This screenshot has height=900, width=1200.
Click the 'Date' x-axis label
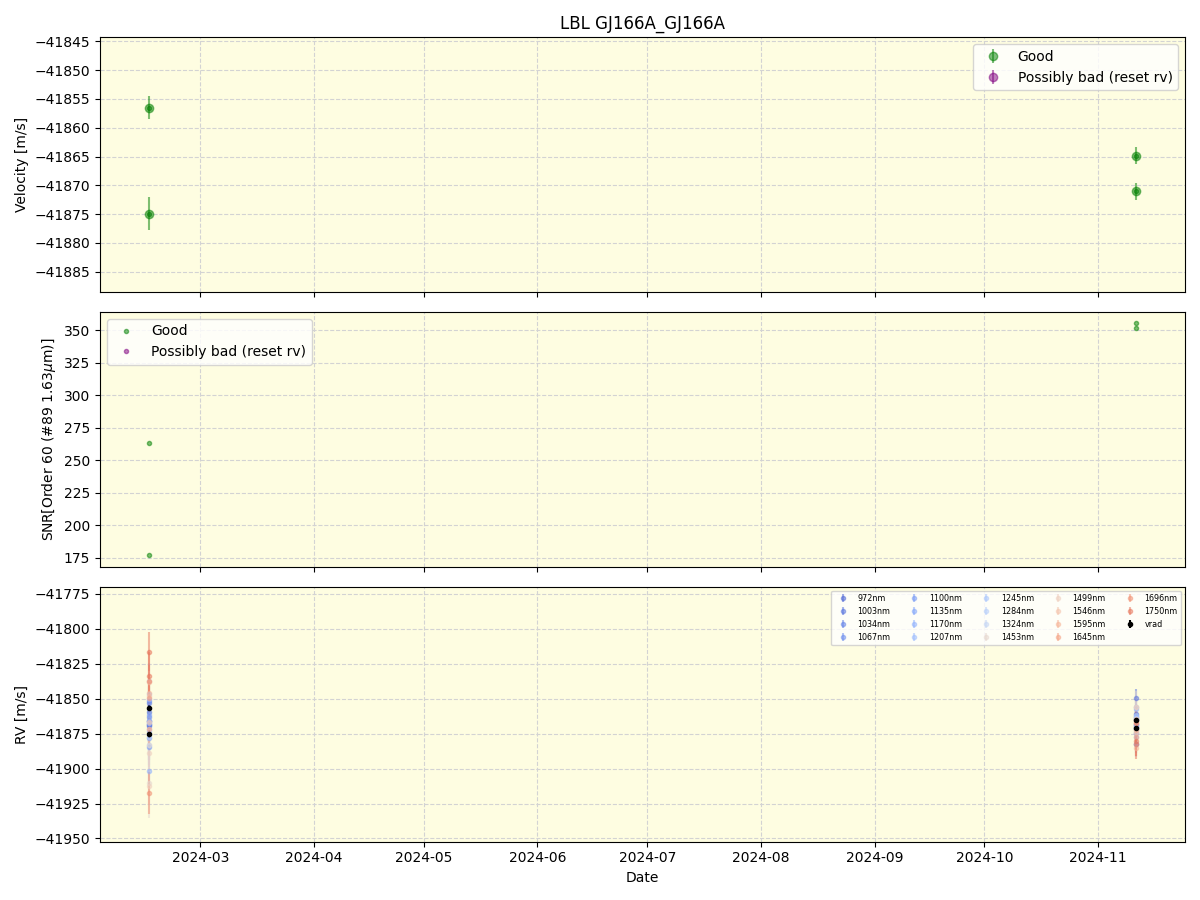(642, 877)
